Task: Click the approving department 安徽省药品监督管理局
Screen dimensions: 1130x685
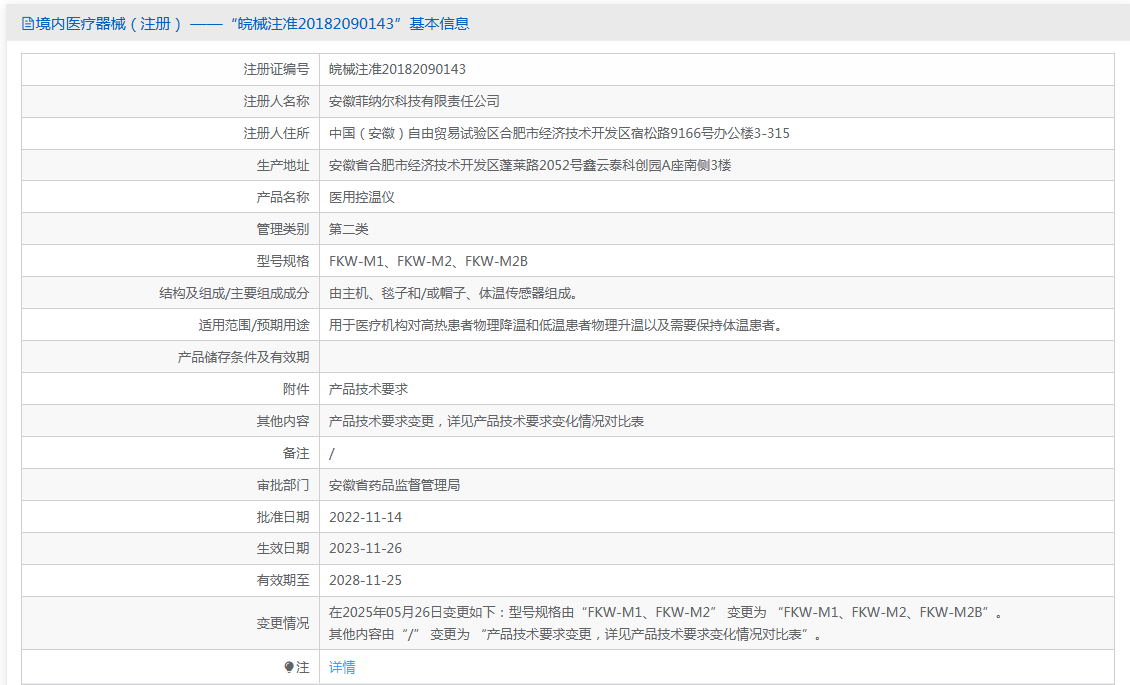Action: pos(394,485)
